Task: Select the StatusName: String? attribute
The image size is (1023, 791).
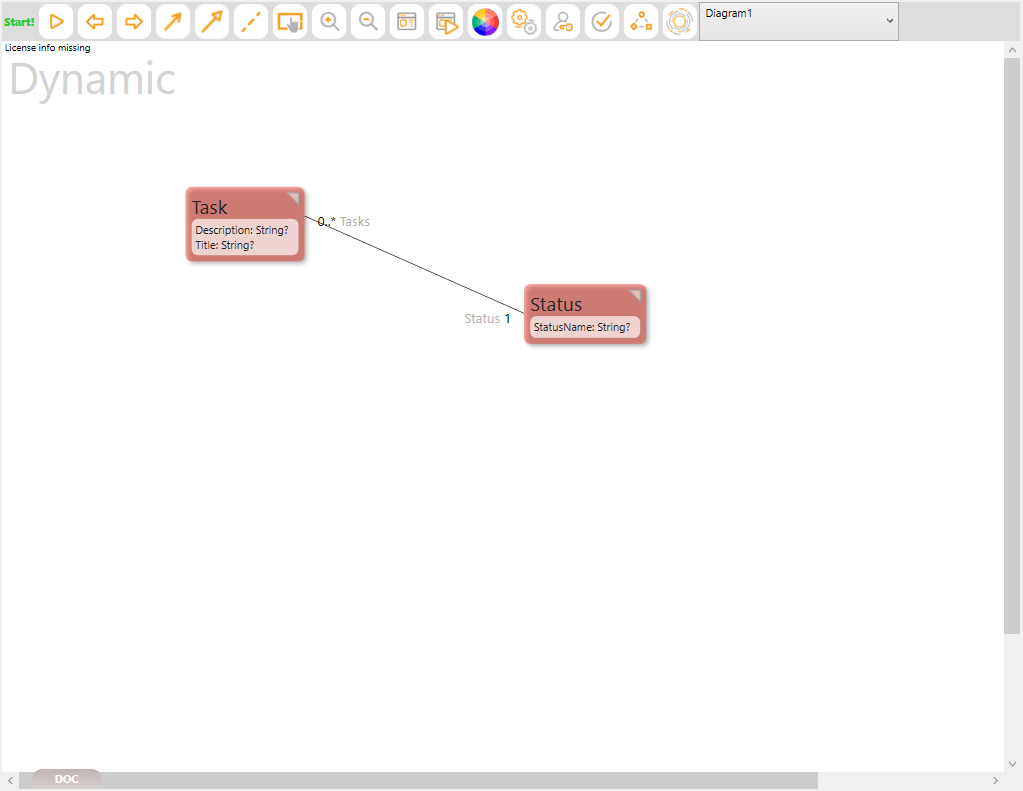Action: [582, 327]
